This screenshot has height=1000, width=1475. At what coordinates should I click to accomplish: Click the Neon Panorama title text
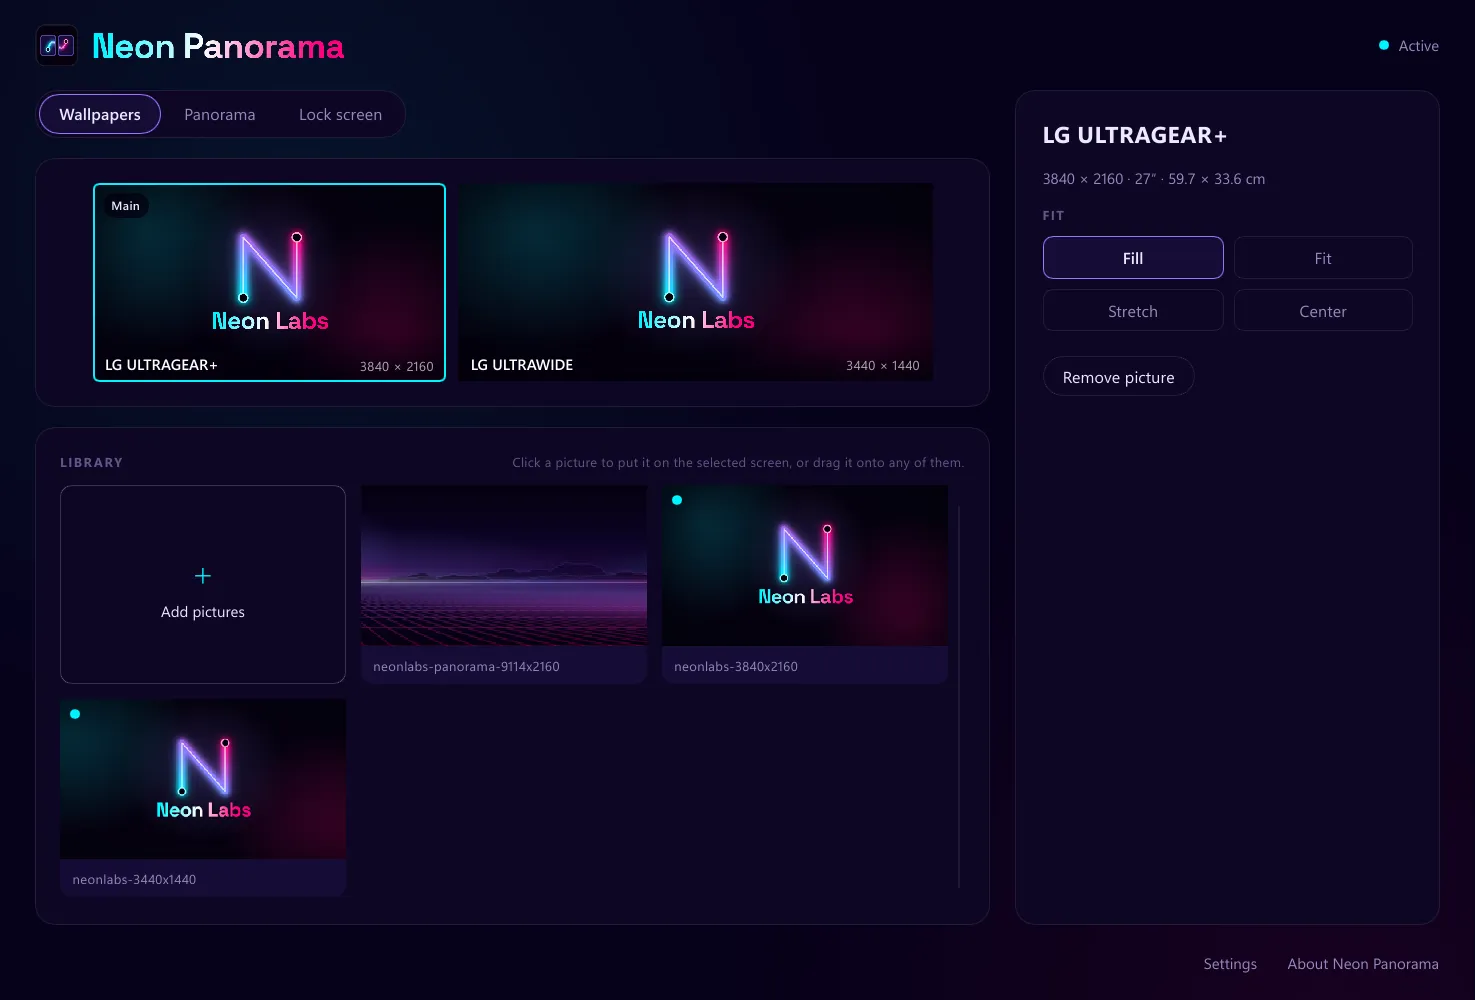(218, 46)
